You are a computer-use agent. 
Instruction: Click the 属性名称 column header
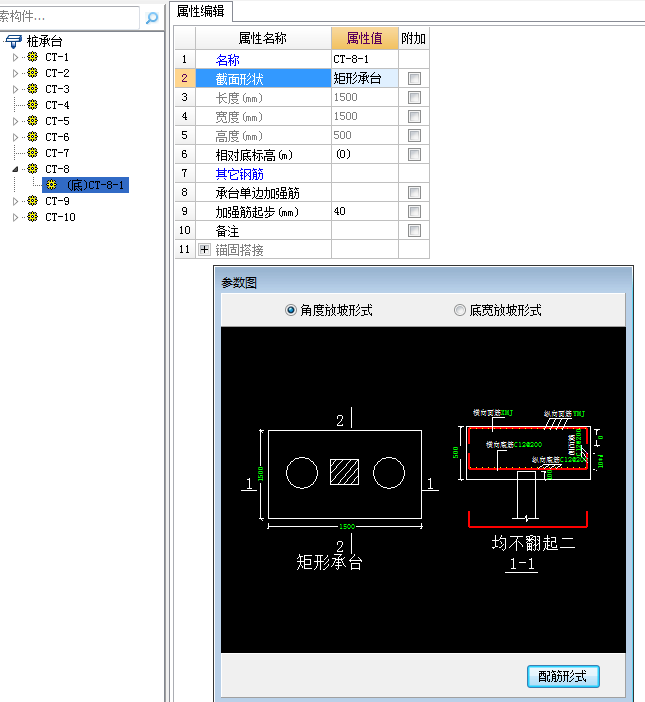click(263, 39)
